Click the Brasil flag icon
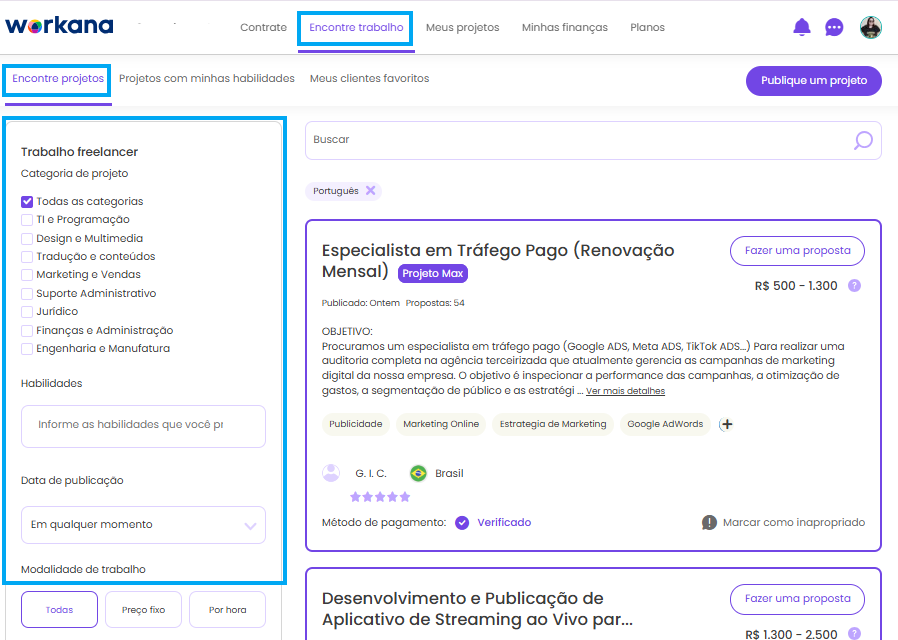The image size is (898, 640). (419, 473)
